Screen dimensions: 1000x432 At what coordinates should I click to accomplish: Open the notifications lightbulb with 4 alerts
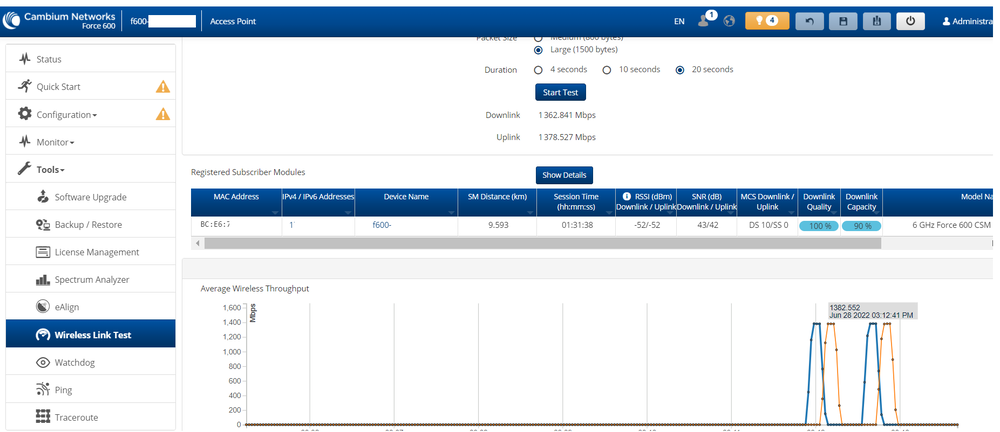[767, 21]
